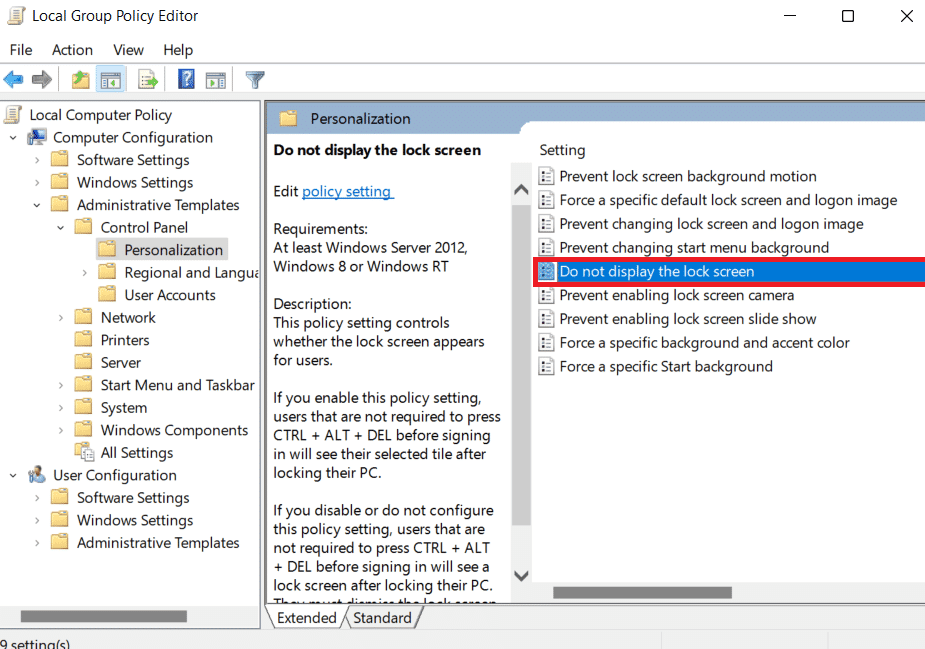Screen dimensions: 925x649
Task: Click the Local Computer Policy scroll icon
Action: (13, 114)
